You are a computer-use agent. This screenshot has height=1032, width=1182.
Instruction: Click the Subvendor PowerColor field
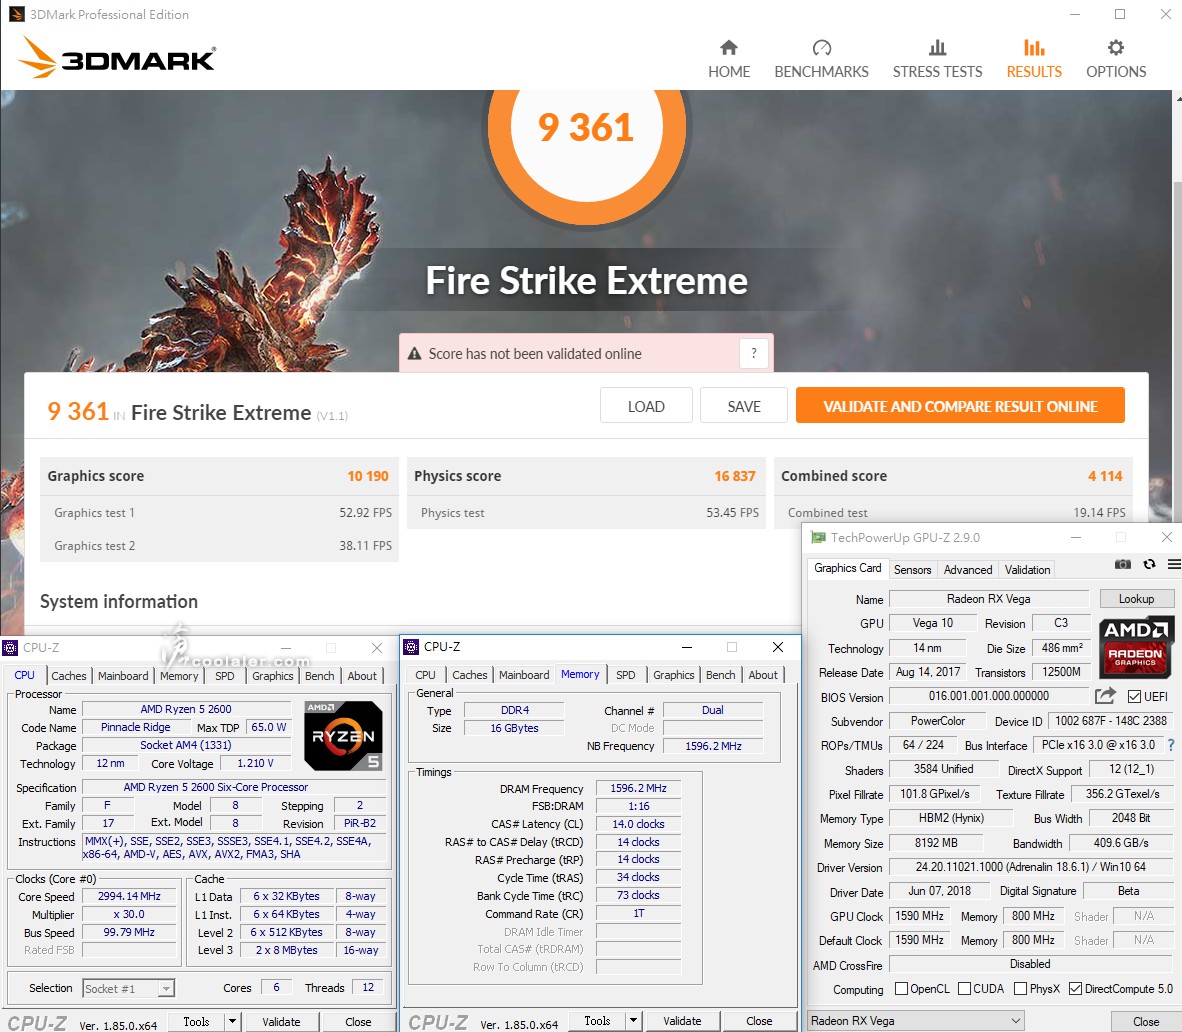tap(938, 721)
